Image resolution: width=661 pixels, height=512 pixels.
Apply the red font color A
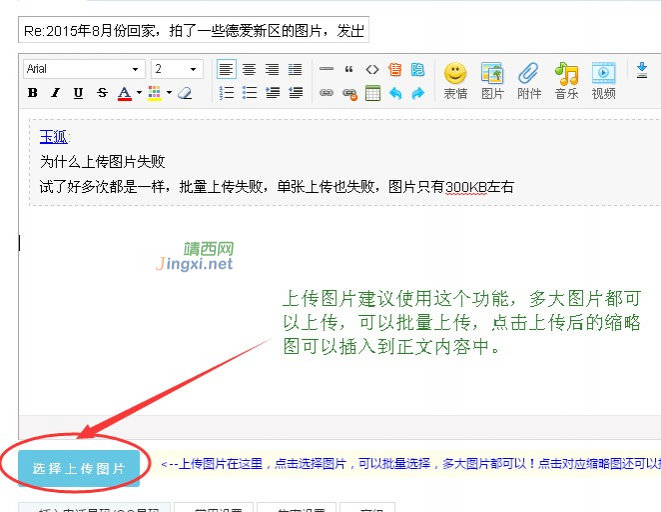tap(124, 93)
